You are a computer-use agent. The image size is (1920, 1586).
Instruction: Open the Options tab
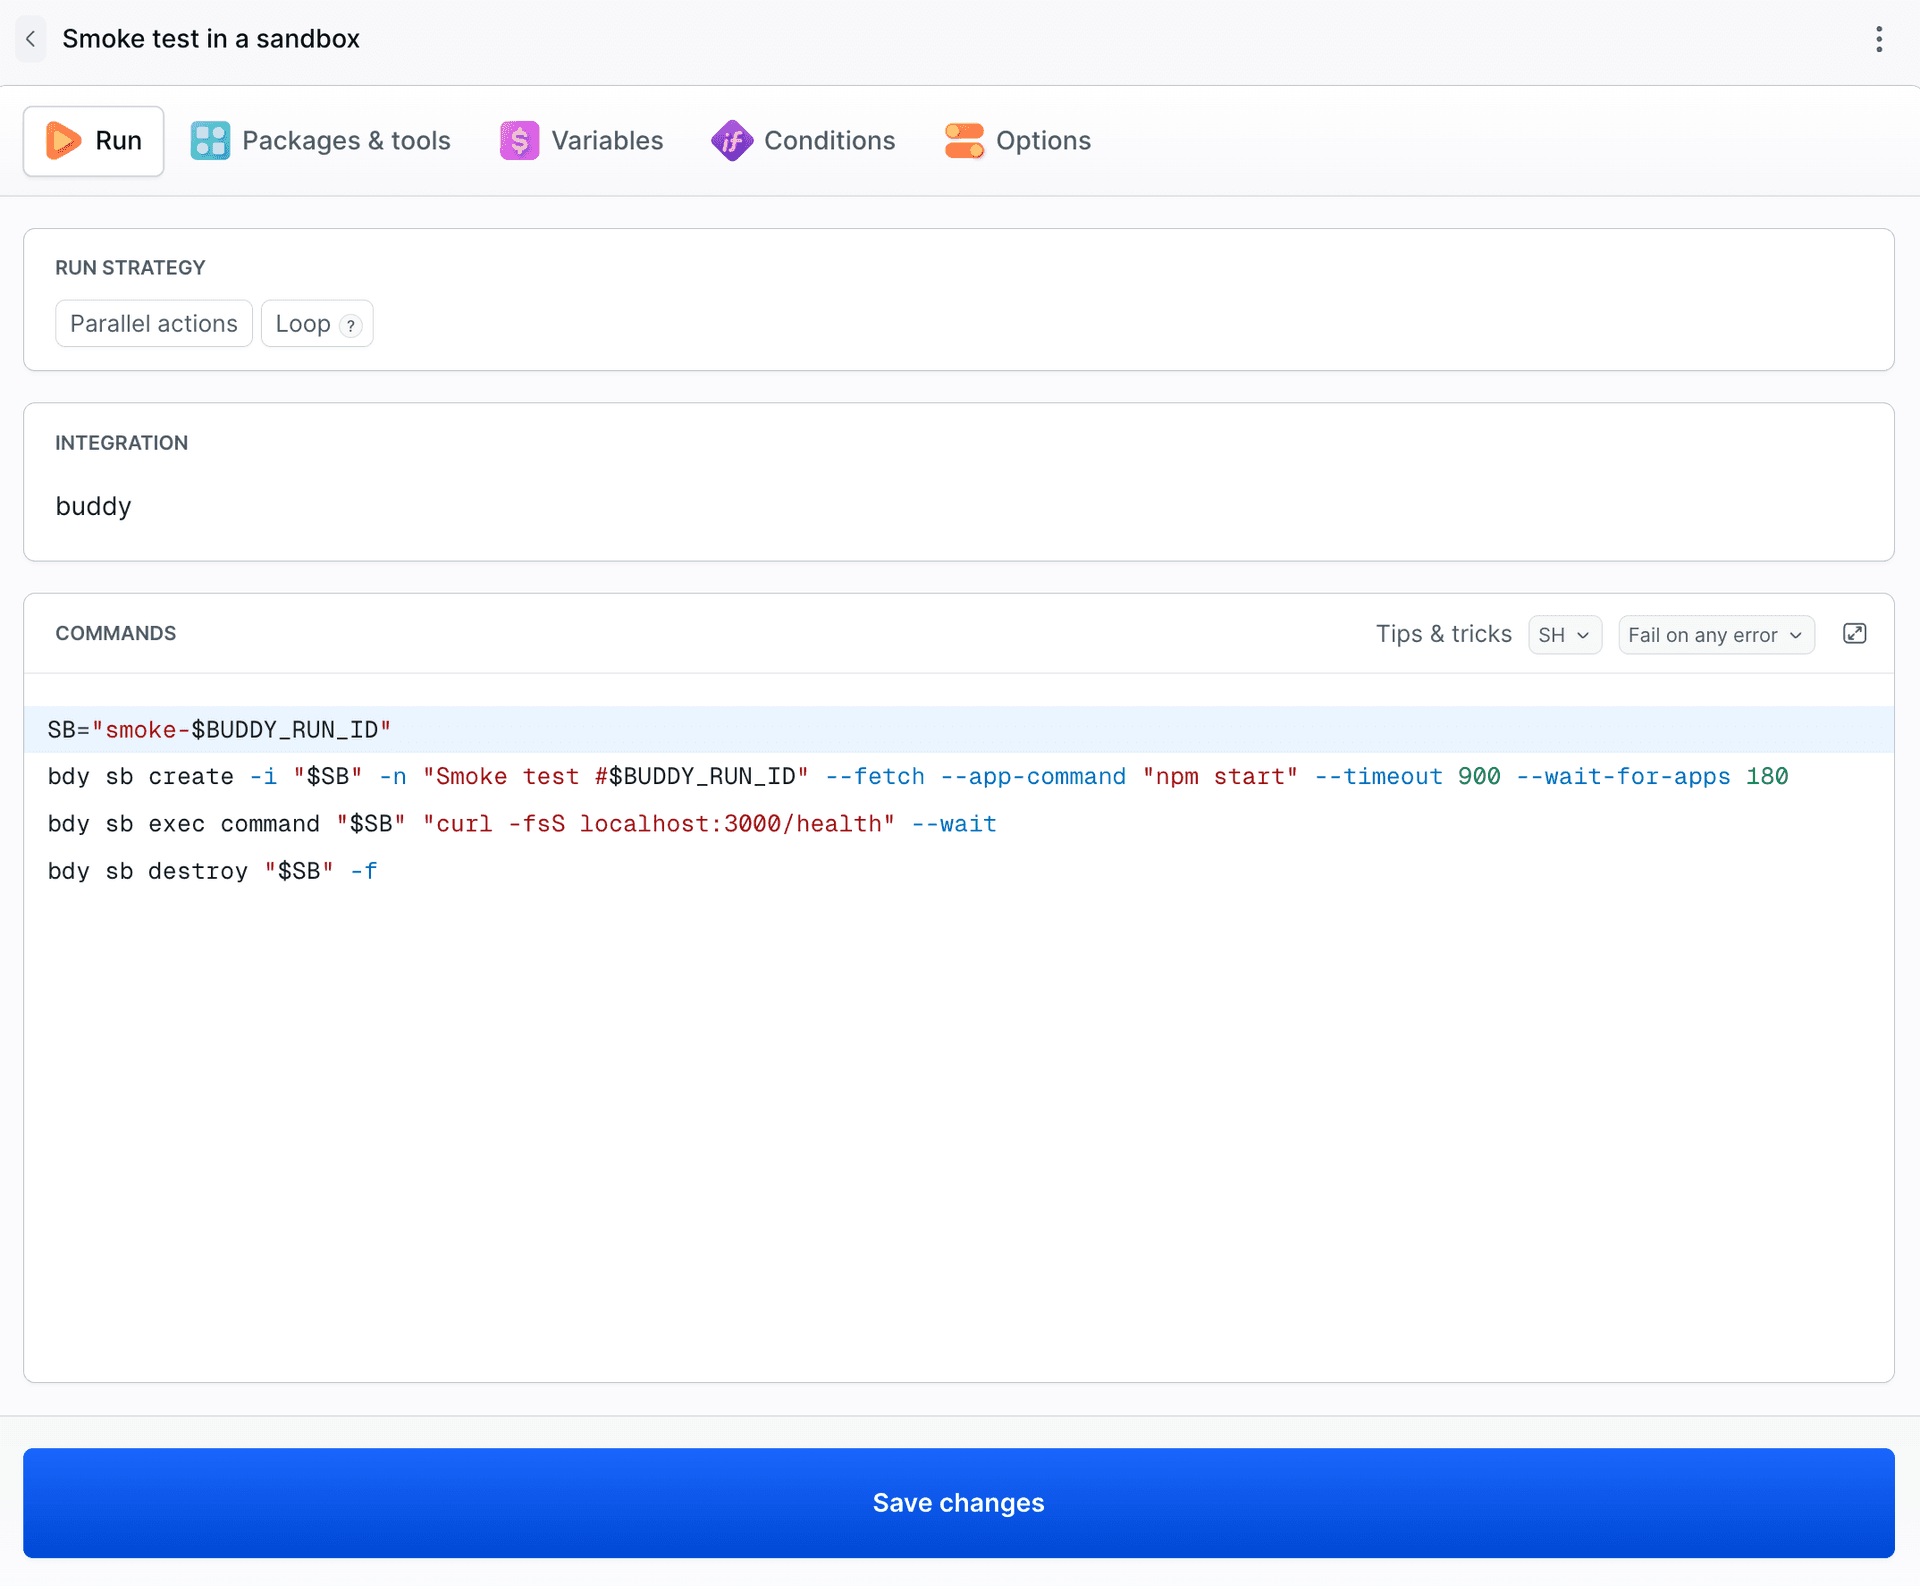pyautogui.click(x=1017, y=141)
